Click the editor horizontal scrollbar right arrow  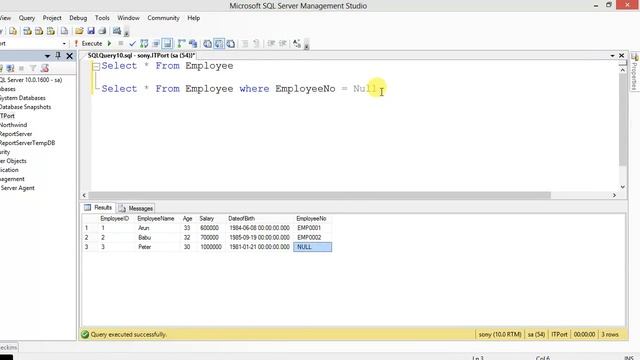[x=614, y=196]
